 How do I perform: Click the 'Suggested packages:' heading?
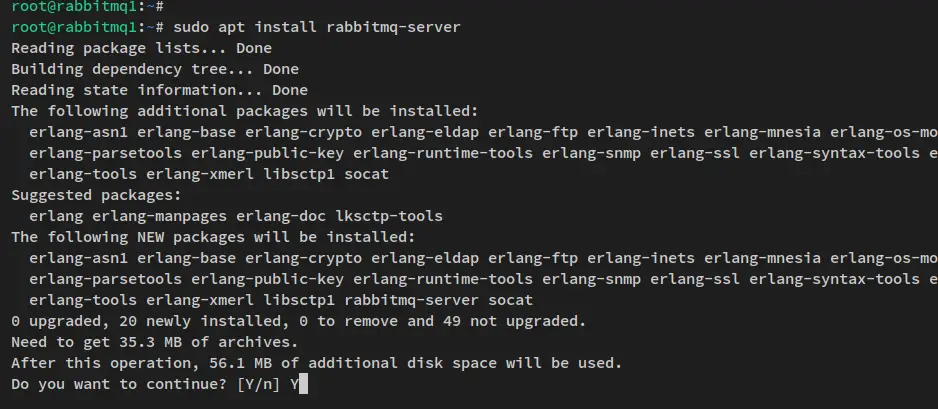tap(96, 195)
